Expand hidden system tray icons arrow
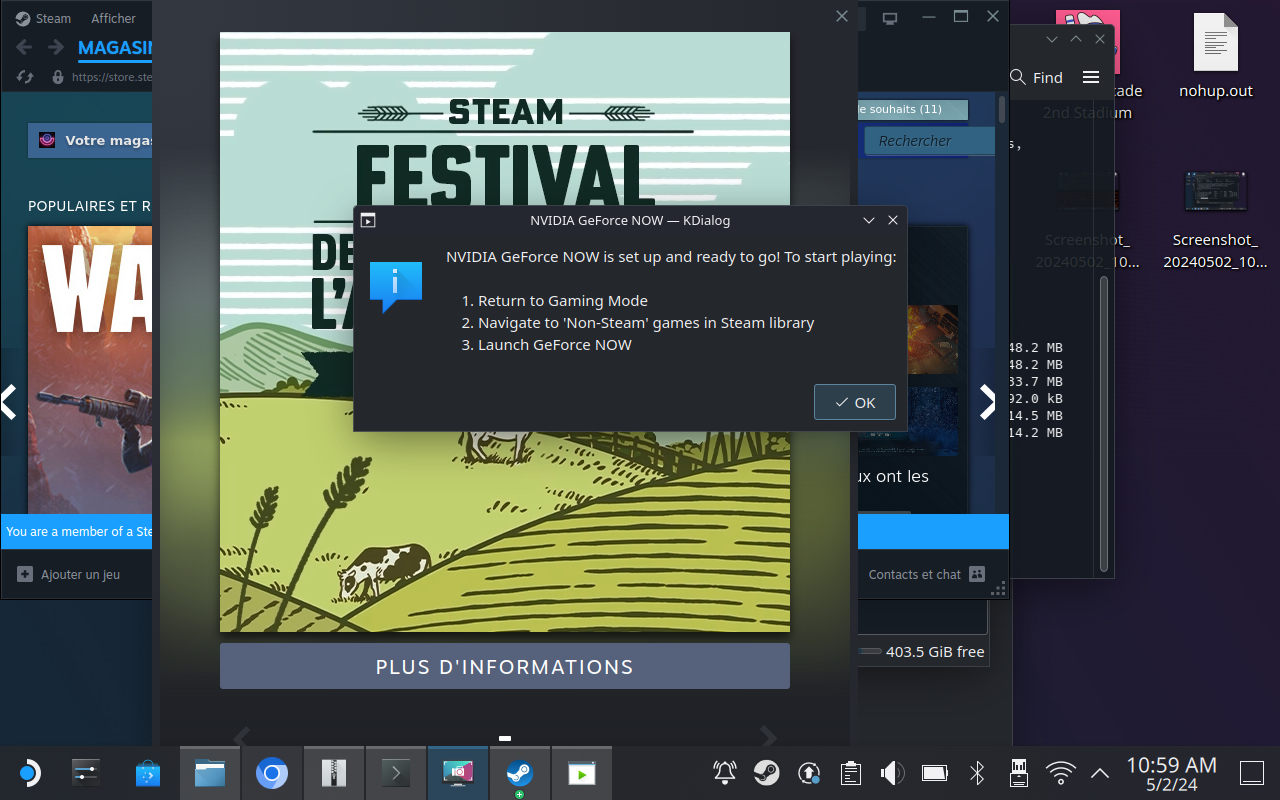 click(x=1100, y=773)
